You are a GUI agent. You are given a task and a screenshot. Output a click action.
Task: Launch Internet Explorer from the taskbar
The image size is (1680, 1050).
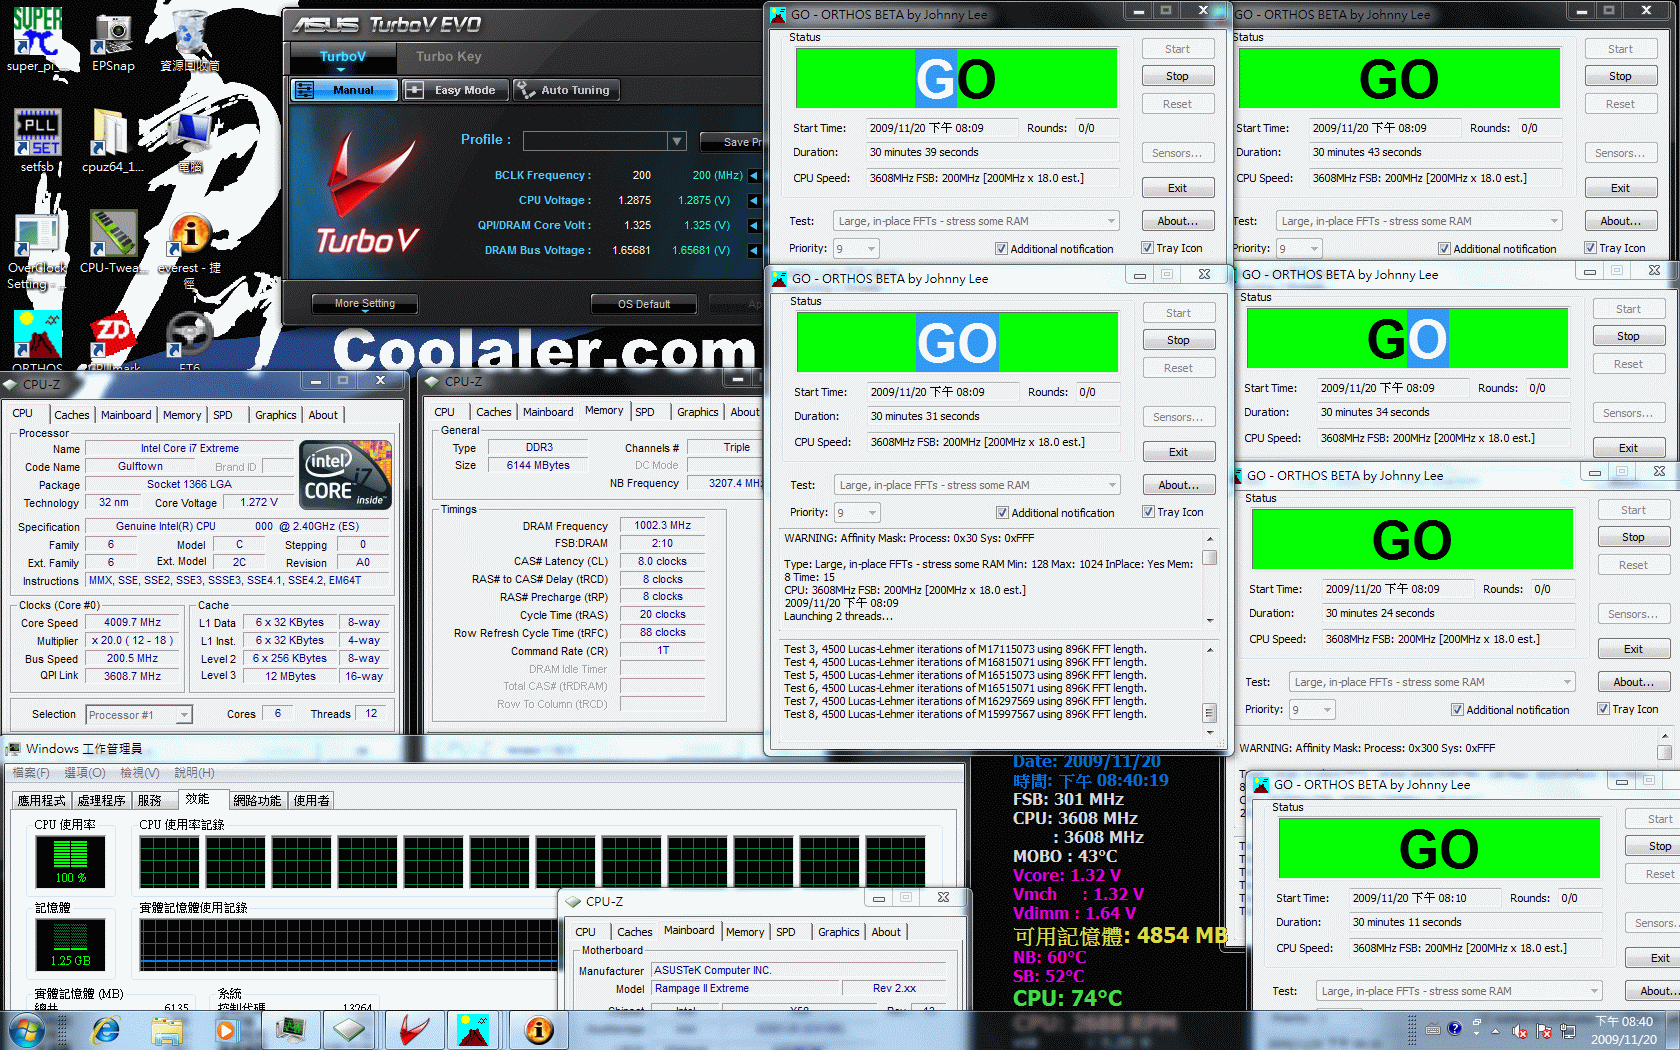pos(105,1030)
